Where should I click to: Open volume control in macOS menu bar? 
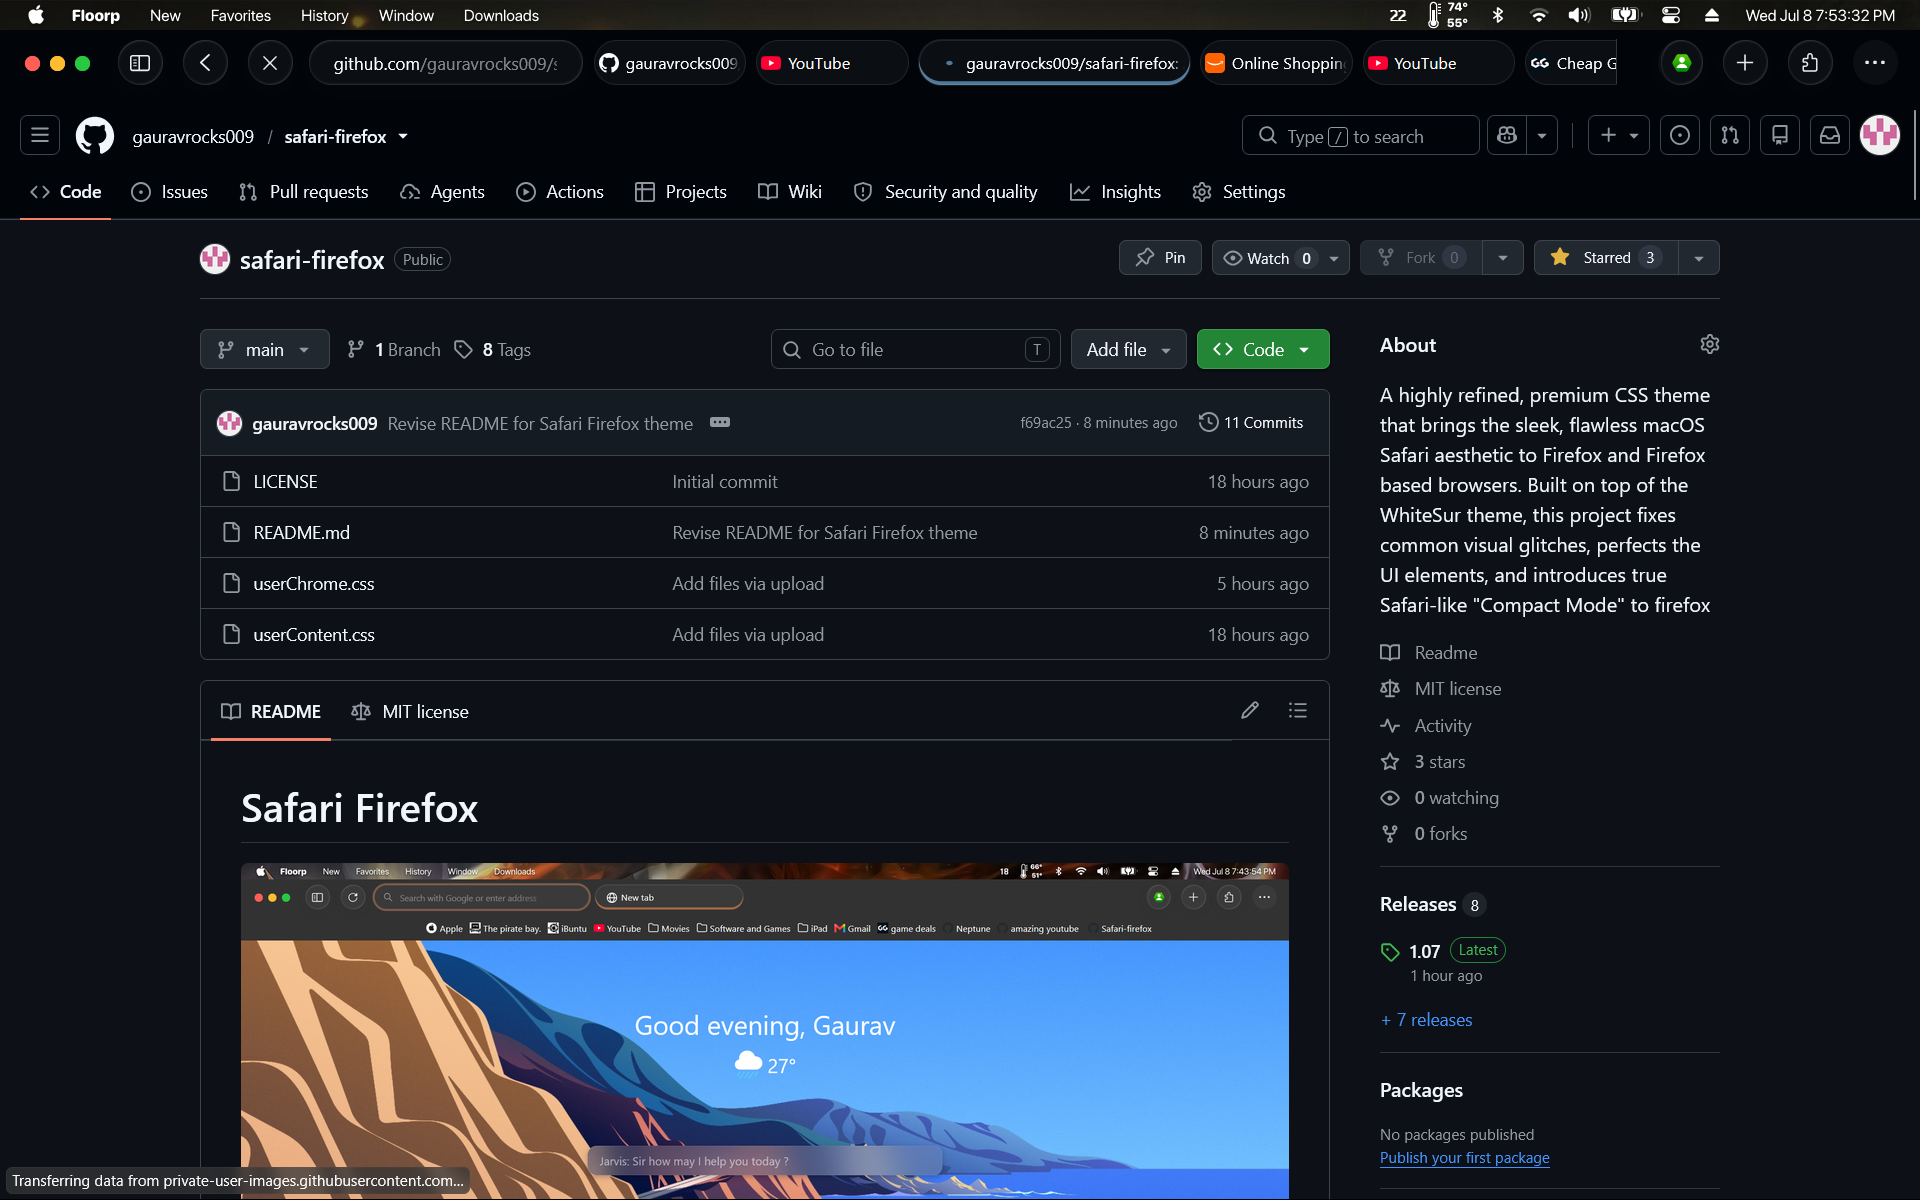coord(1579,15)
